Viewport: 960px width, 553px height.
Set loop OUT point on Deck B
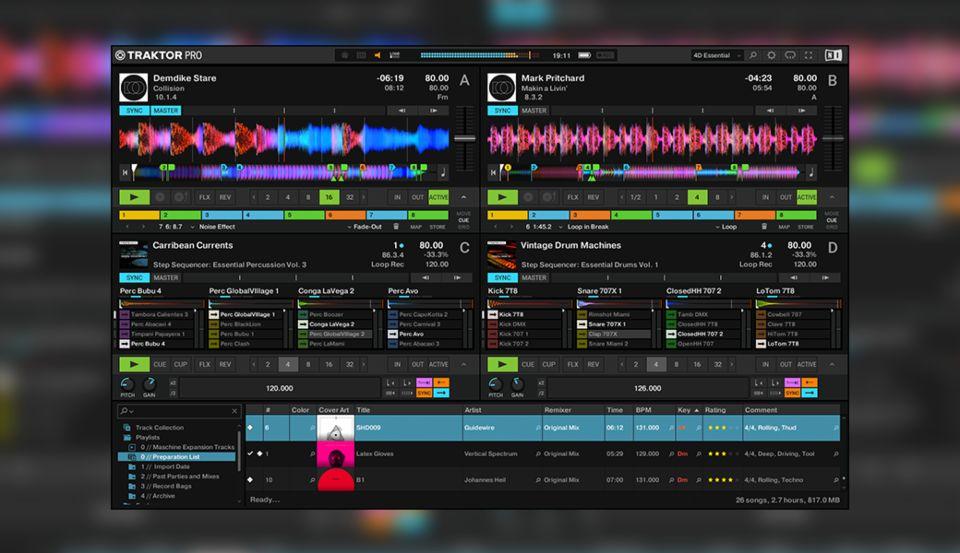(x=786, y=197)
